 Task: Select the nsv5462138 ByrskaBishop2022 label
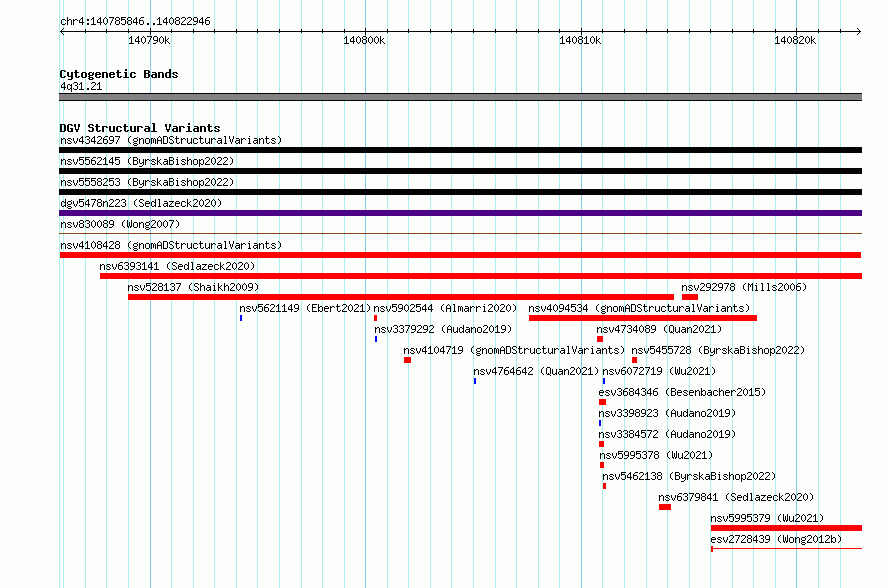pos(689,476)
